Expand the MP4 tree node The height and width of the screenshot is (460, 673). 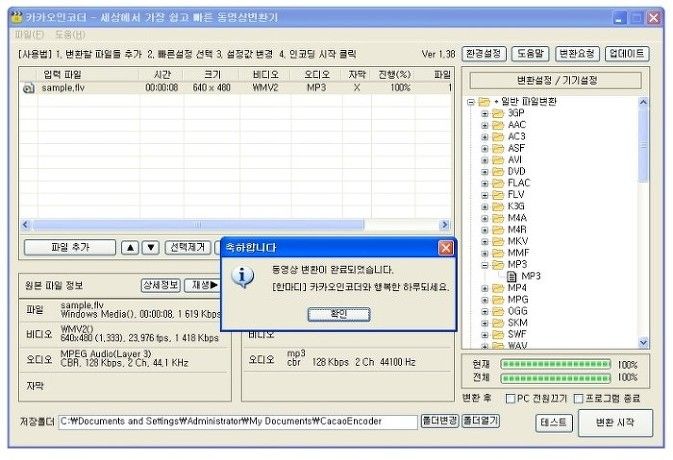485,288
